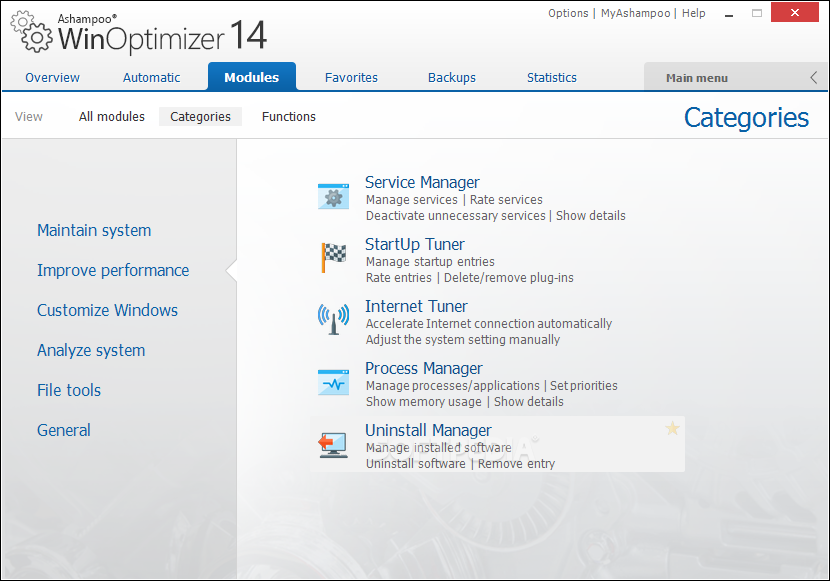
Task: Click the Internet Tuner antenna icon
Action: (333, 319)
